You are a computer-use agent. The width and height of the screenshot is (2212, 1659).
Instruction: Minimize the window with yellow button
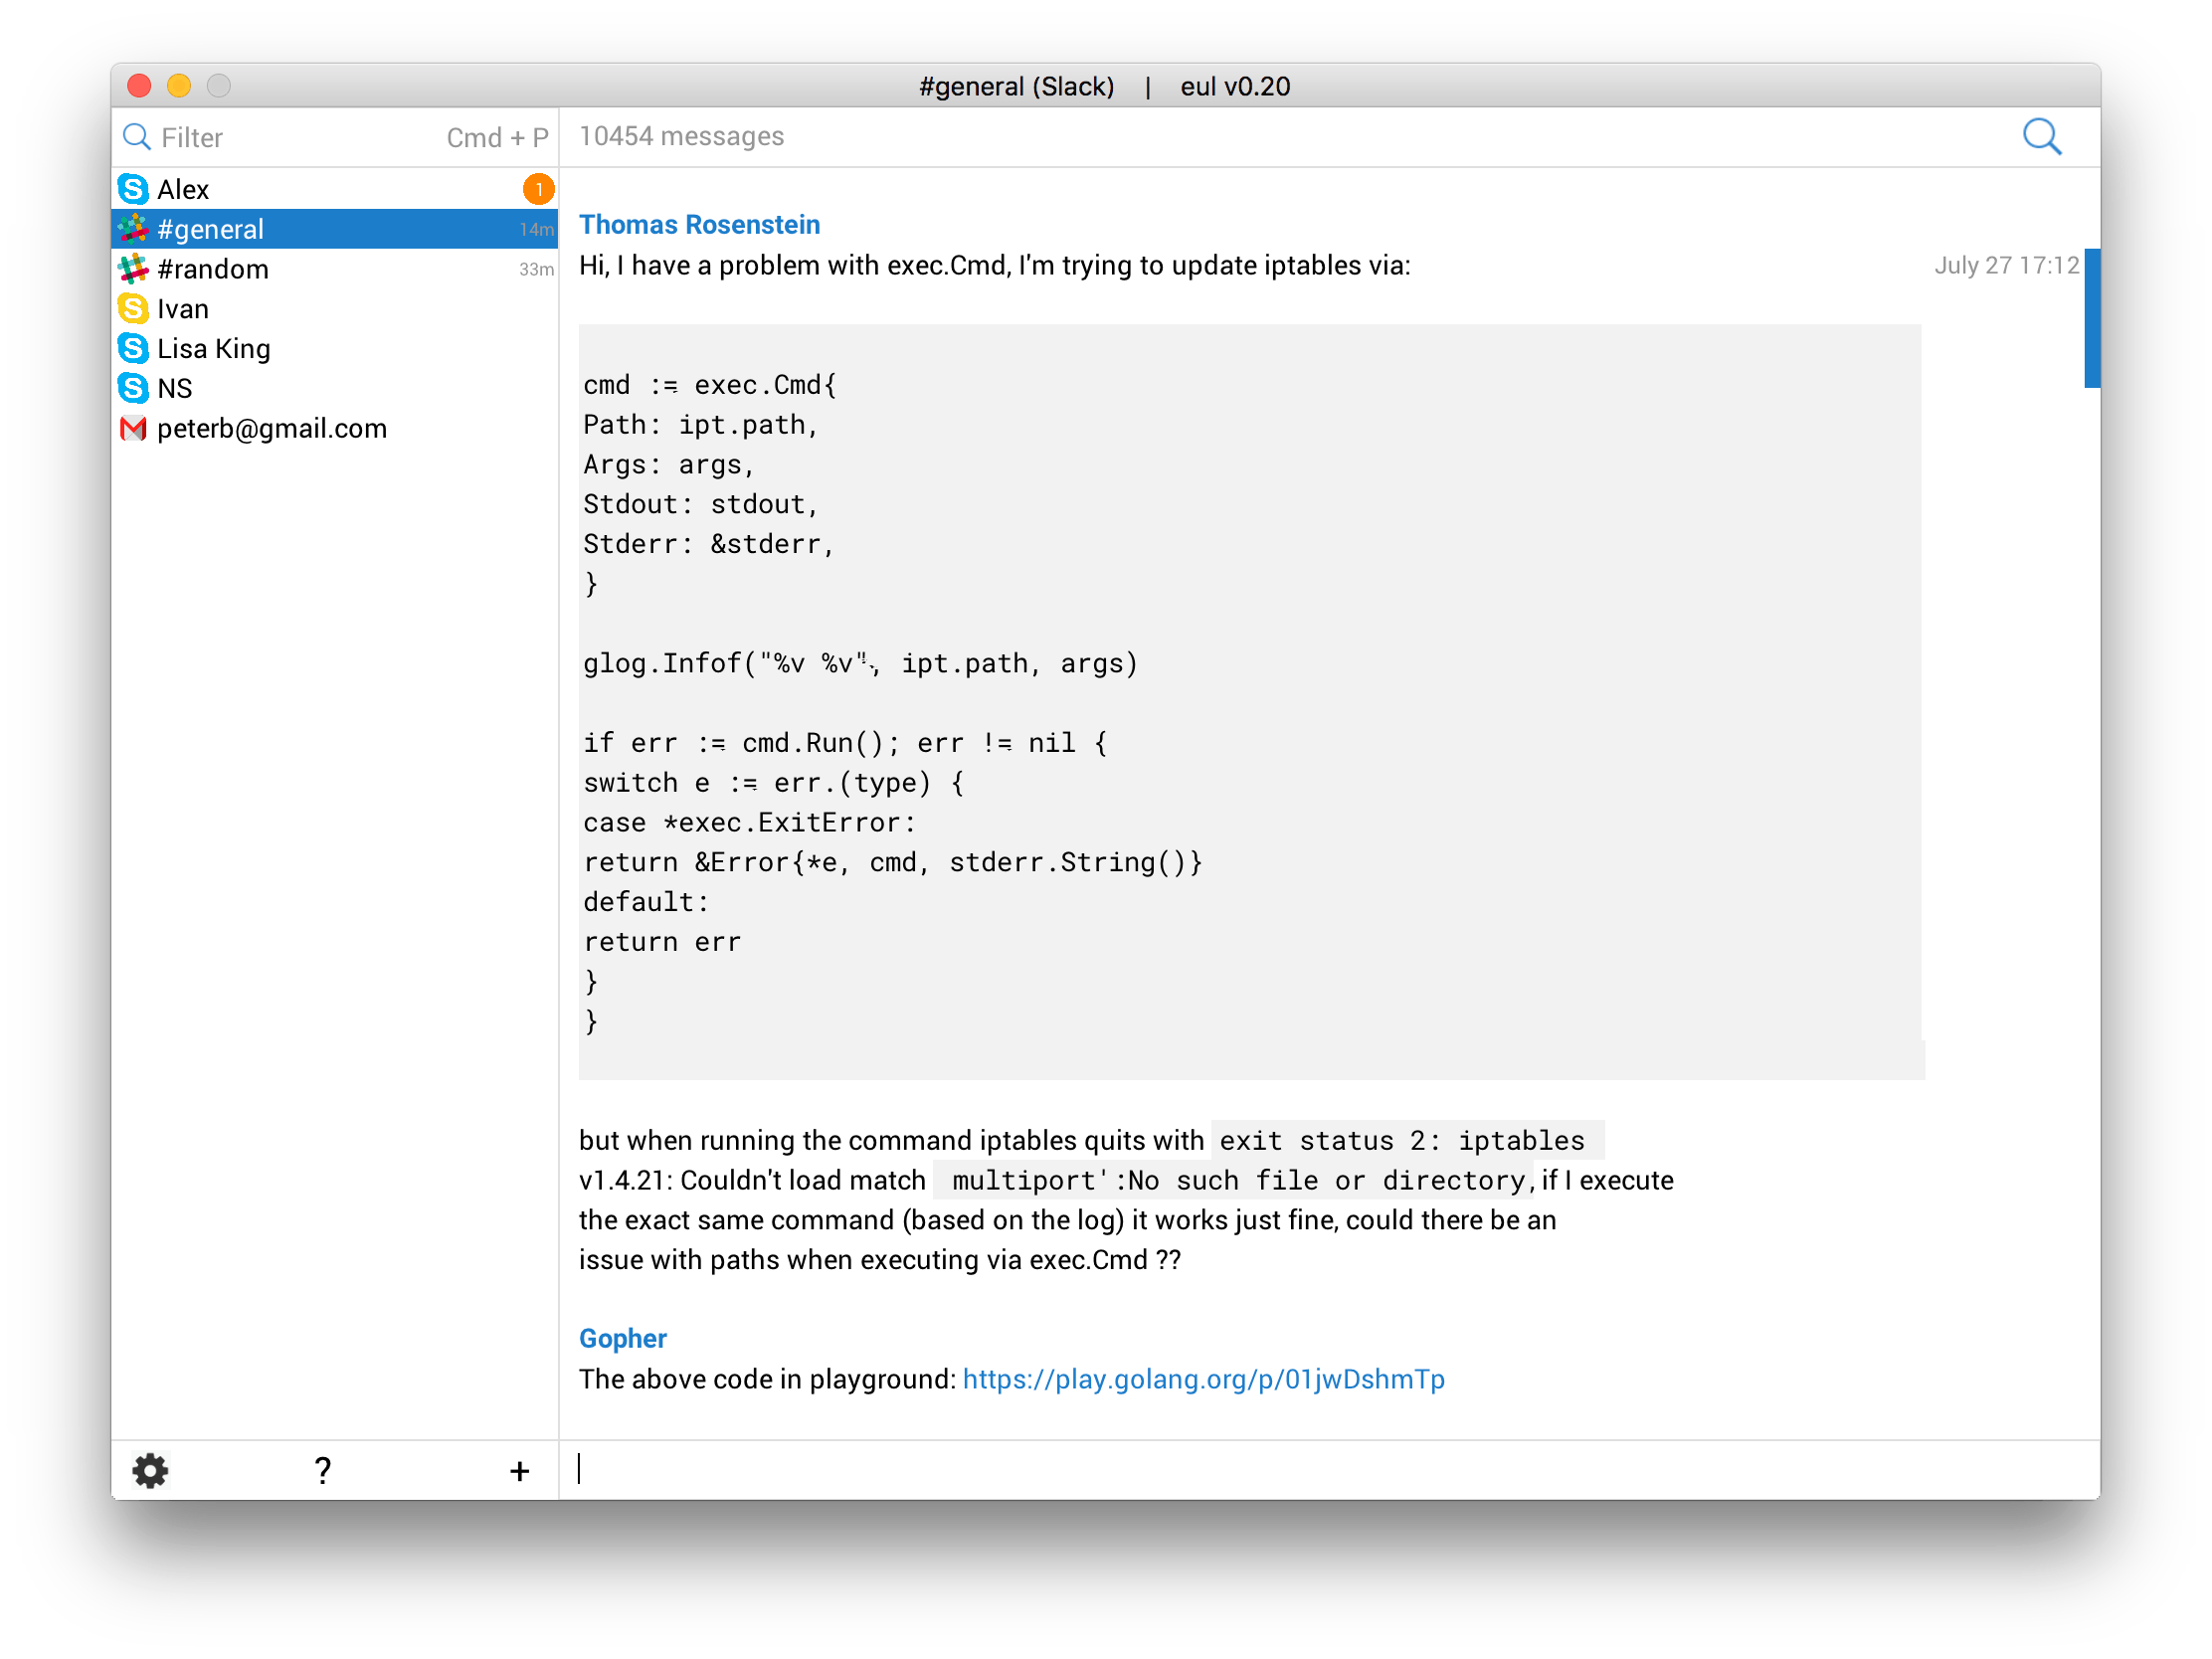pos(179,86)
